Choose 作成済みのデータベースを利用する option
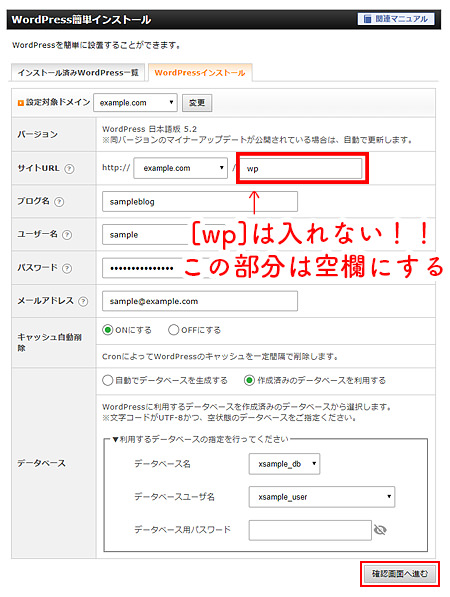 (x=249, y=380)
